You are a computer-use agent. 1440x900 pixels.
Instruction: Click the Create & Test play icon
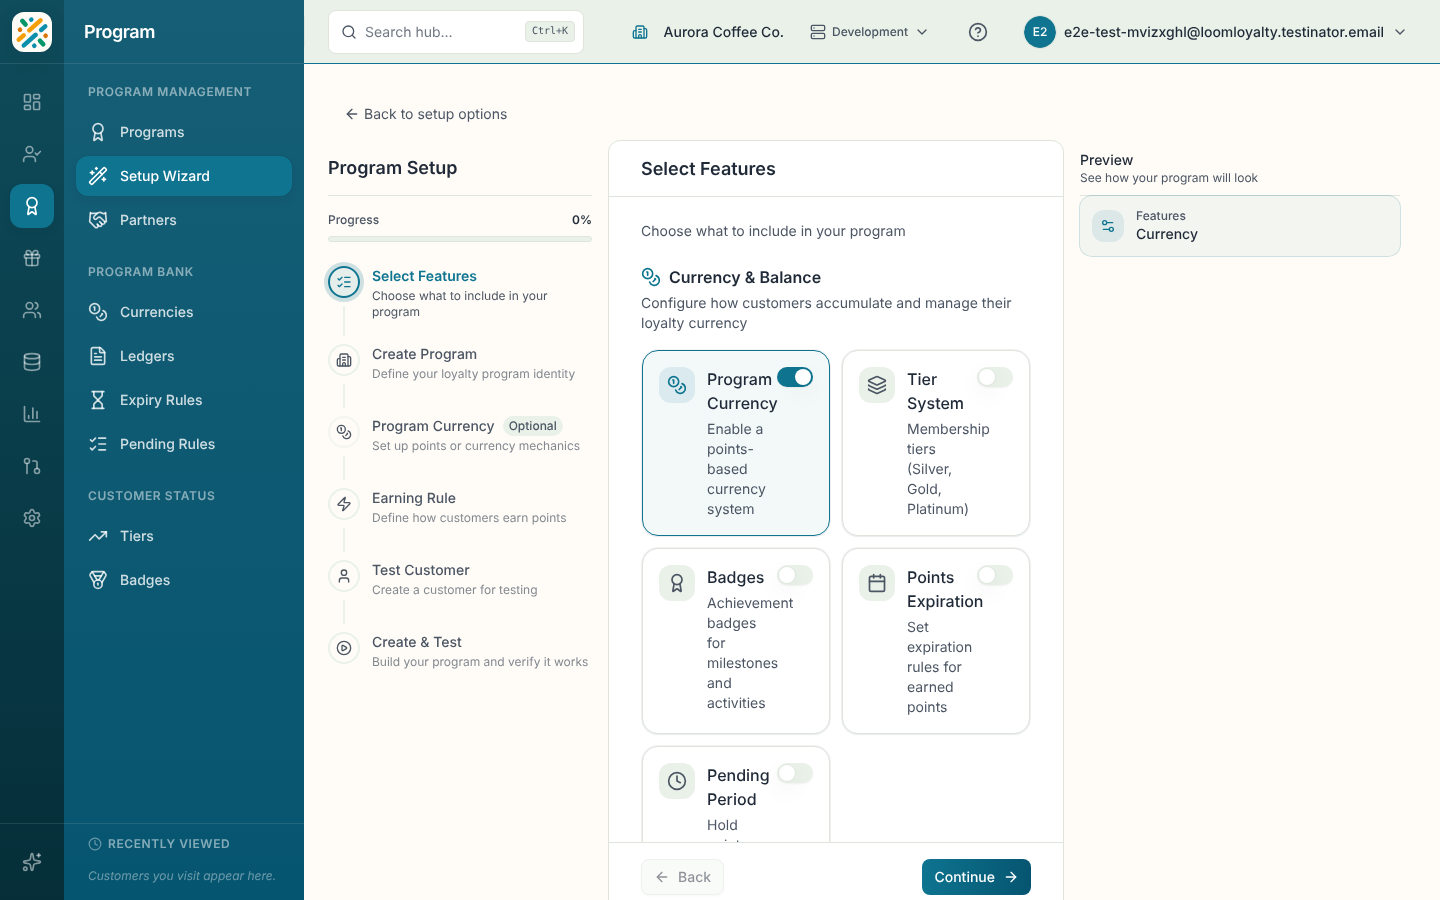(x=344, y=648)
